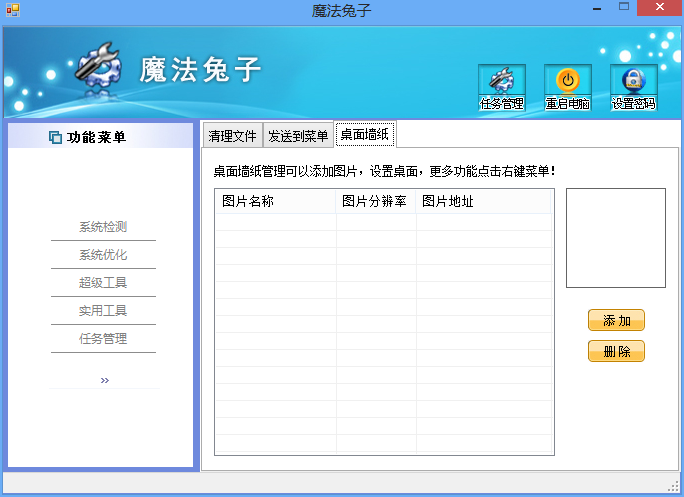Open 系统检测 in the sidebar menu
Image resolution: width=684 pixels, height=497 pixels.
(x=103, y=227)
